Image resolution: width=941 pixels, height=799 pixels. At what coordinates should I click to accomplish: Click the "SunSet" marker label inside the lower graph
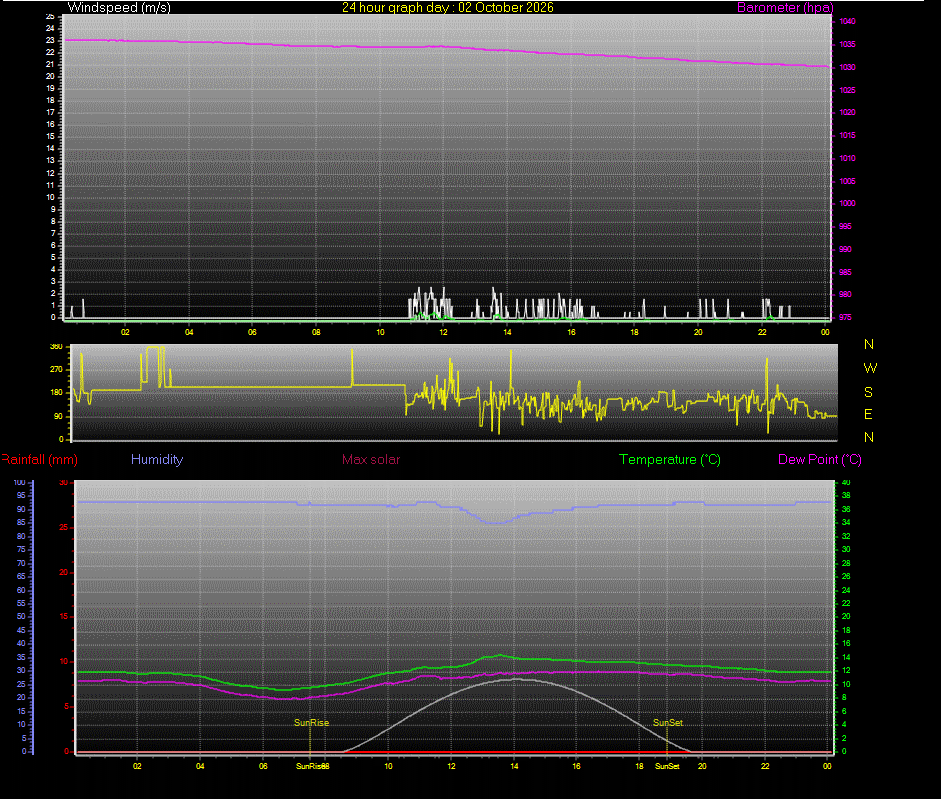click(x=668, y=723)
